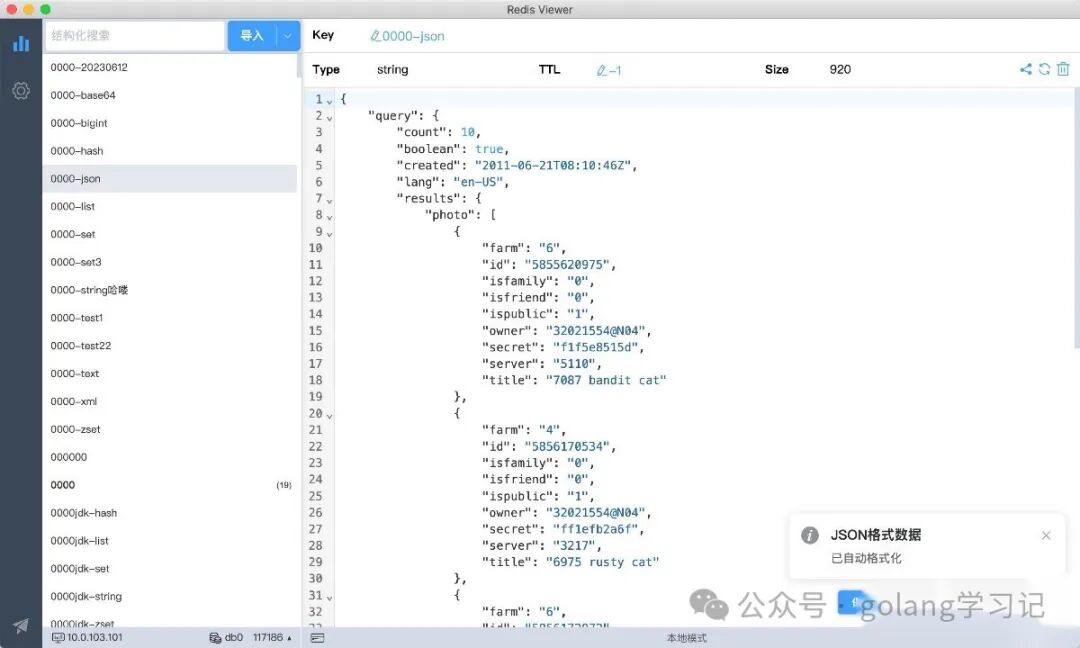The width and height of the screenshot is (1080, 648).
Task: Select key 0000-hash
Action: pyautogui.click(x=169, y=151)
